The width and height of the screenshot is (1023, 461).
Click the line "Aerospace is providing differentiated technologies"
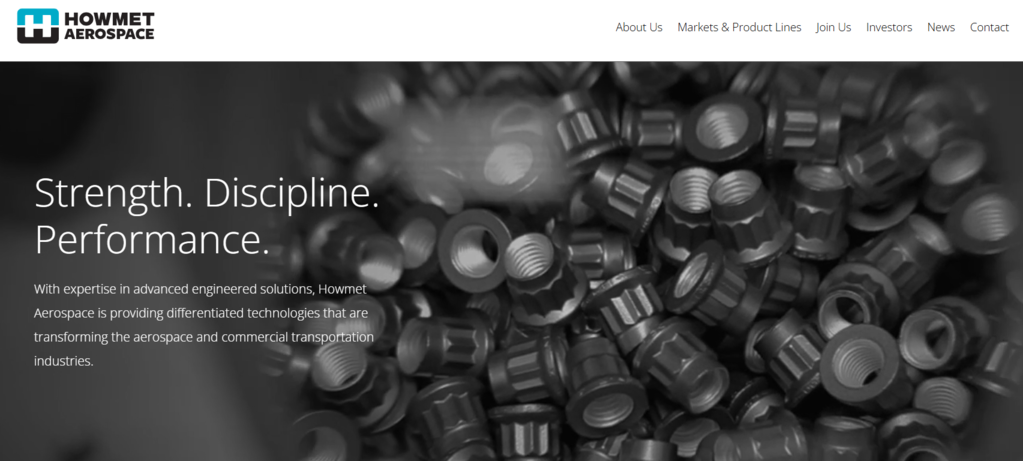(201, 313)
